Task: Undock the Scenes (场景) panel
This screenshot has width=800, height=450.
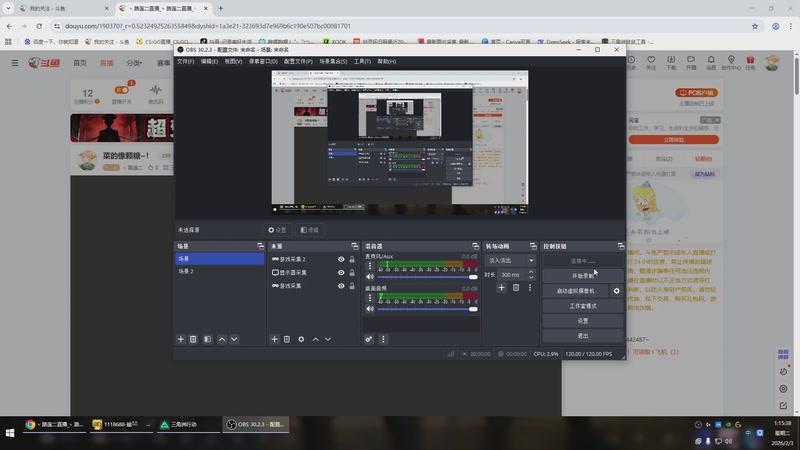Action: click(x=260, y=246)
